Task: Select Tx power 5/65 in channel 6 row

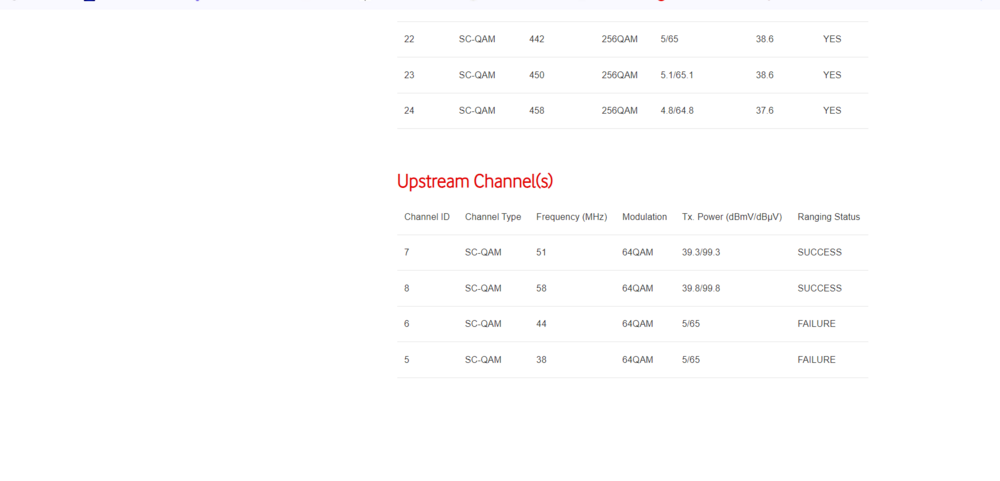Action: [x=691, y=324]
